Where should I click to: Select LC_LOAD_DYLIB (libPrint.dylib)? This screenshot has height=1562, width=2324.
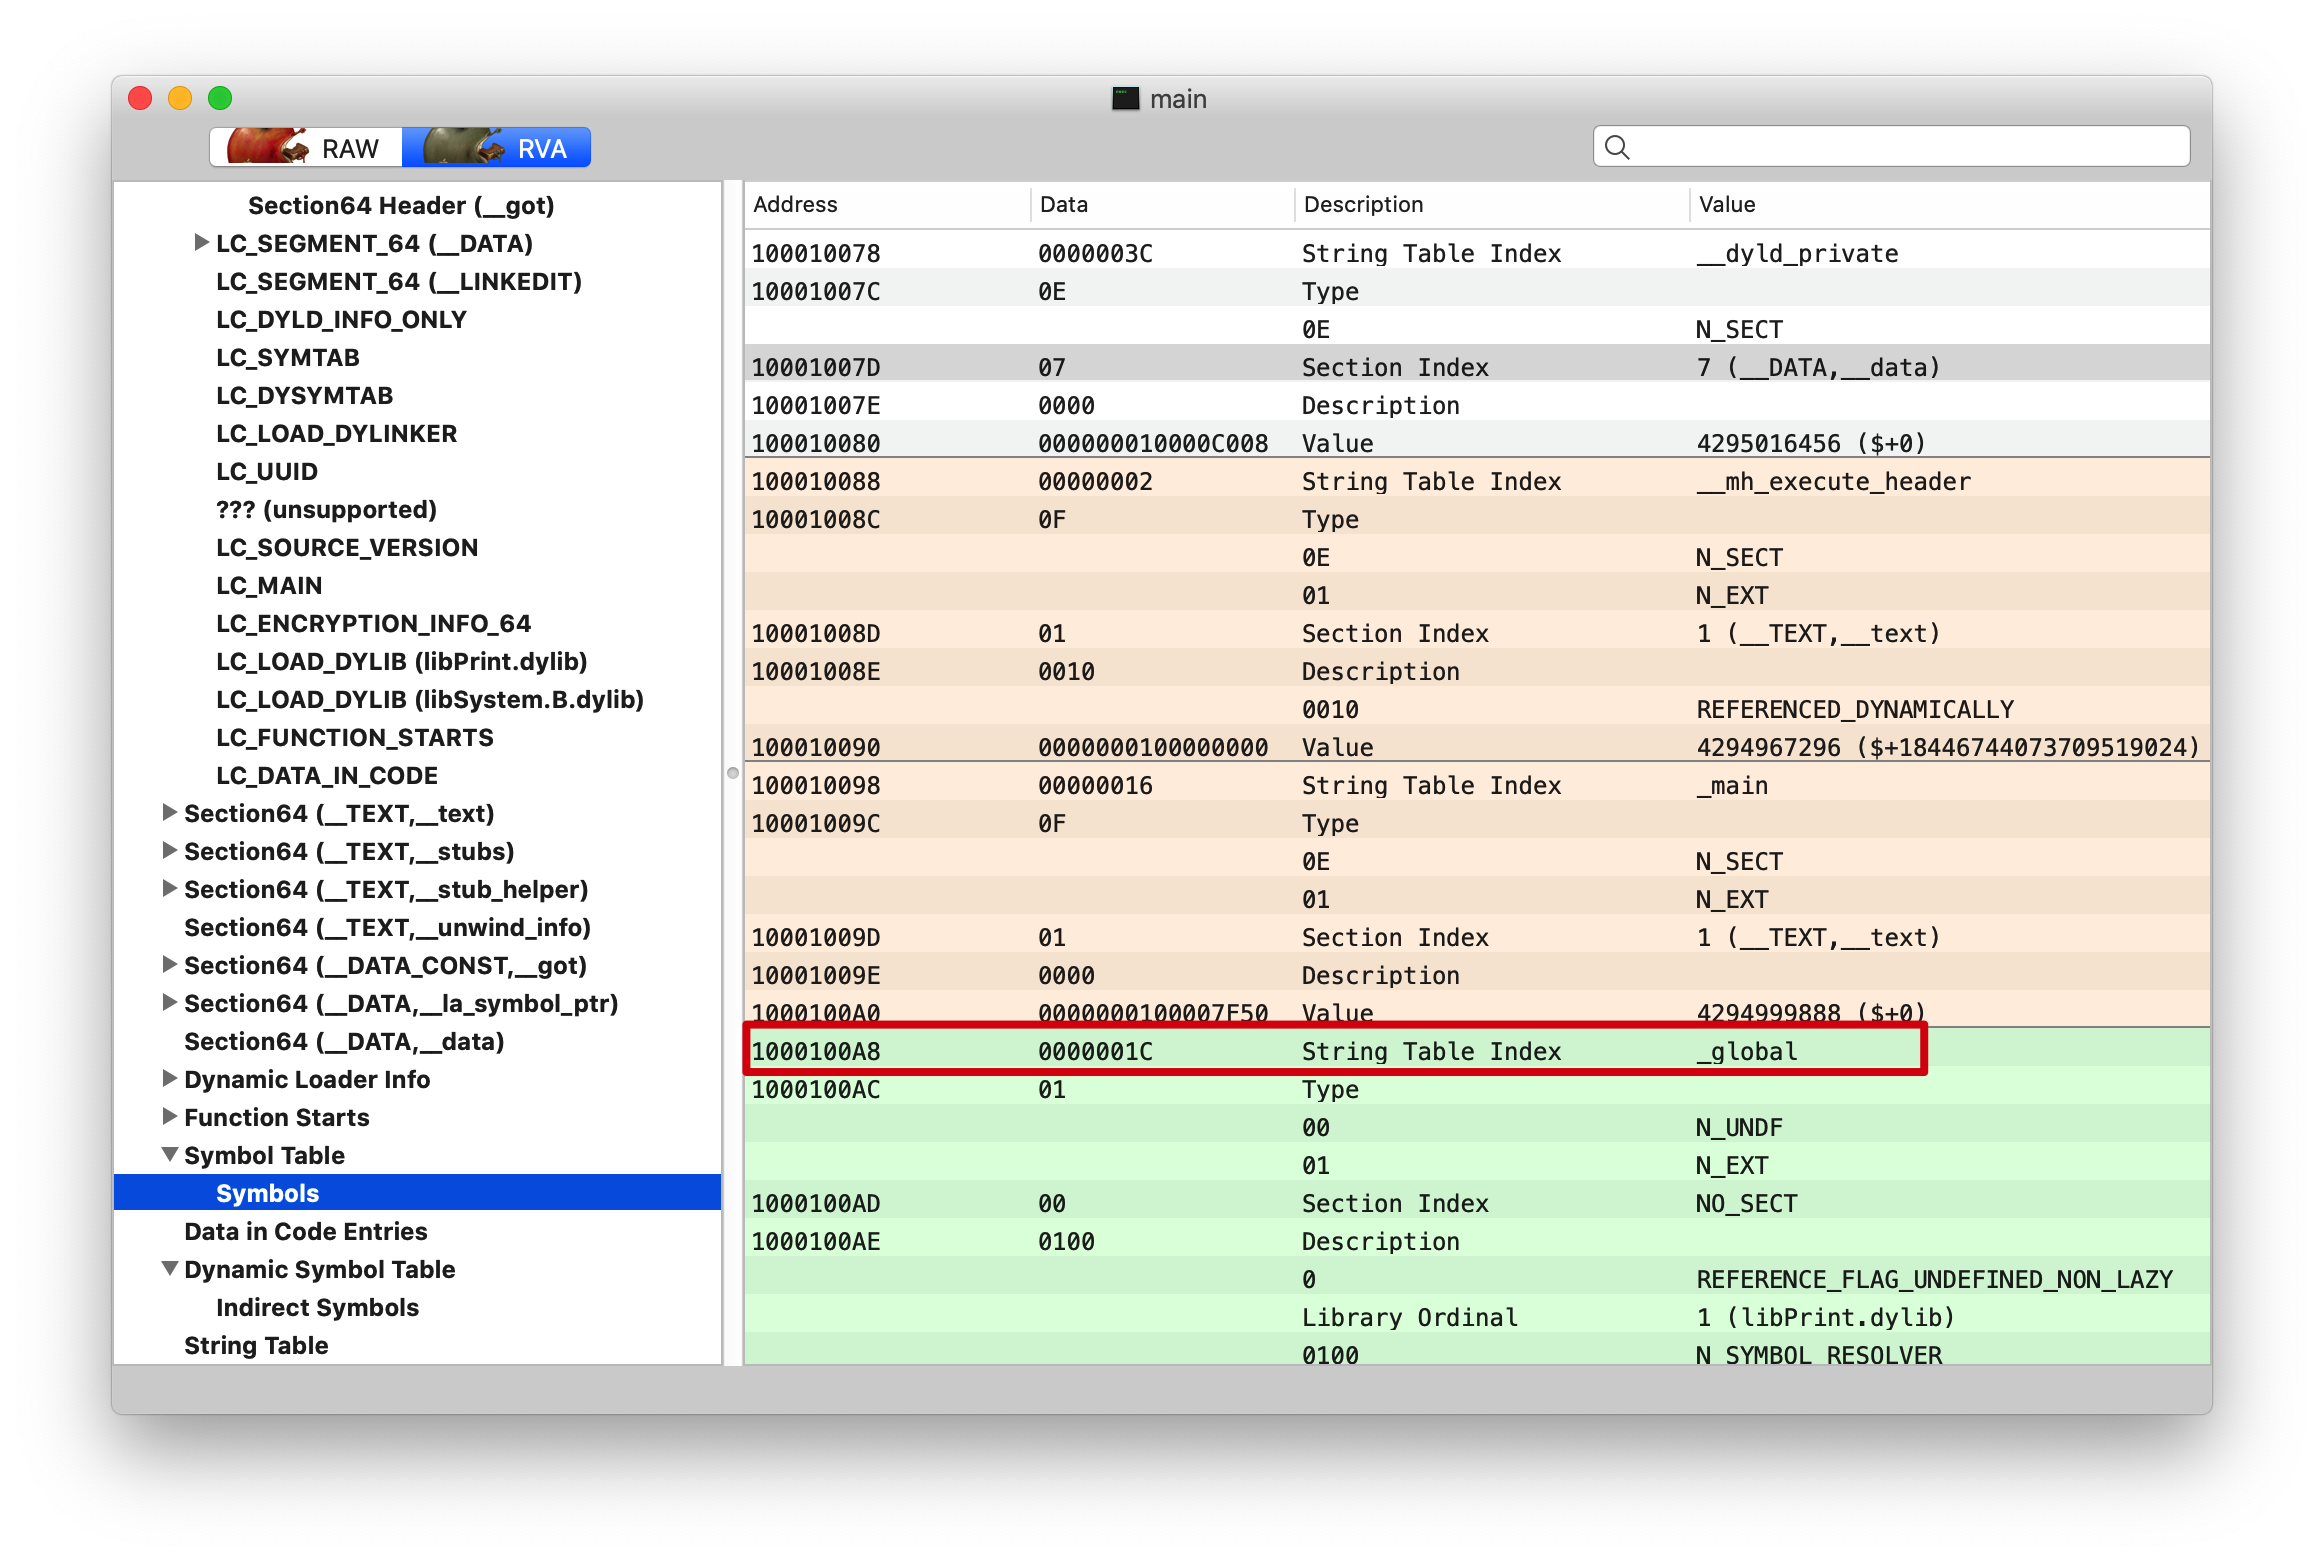[402, 661]
